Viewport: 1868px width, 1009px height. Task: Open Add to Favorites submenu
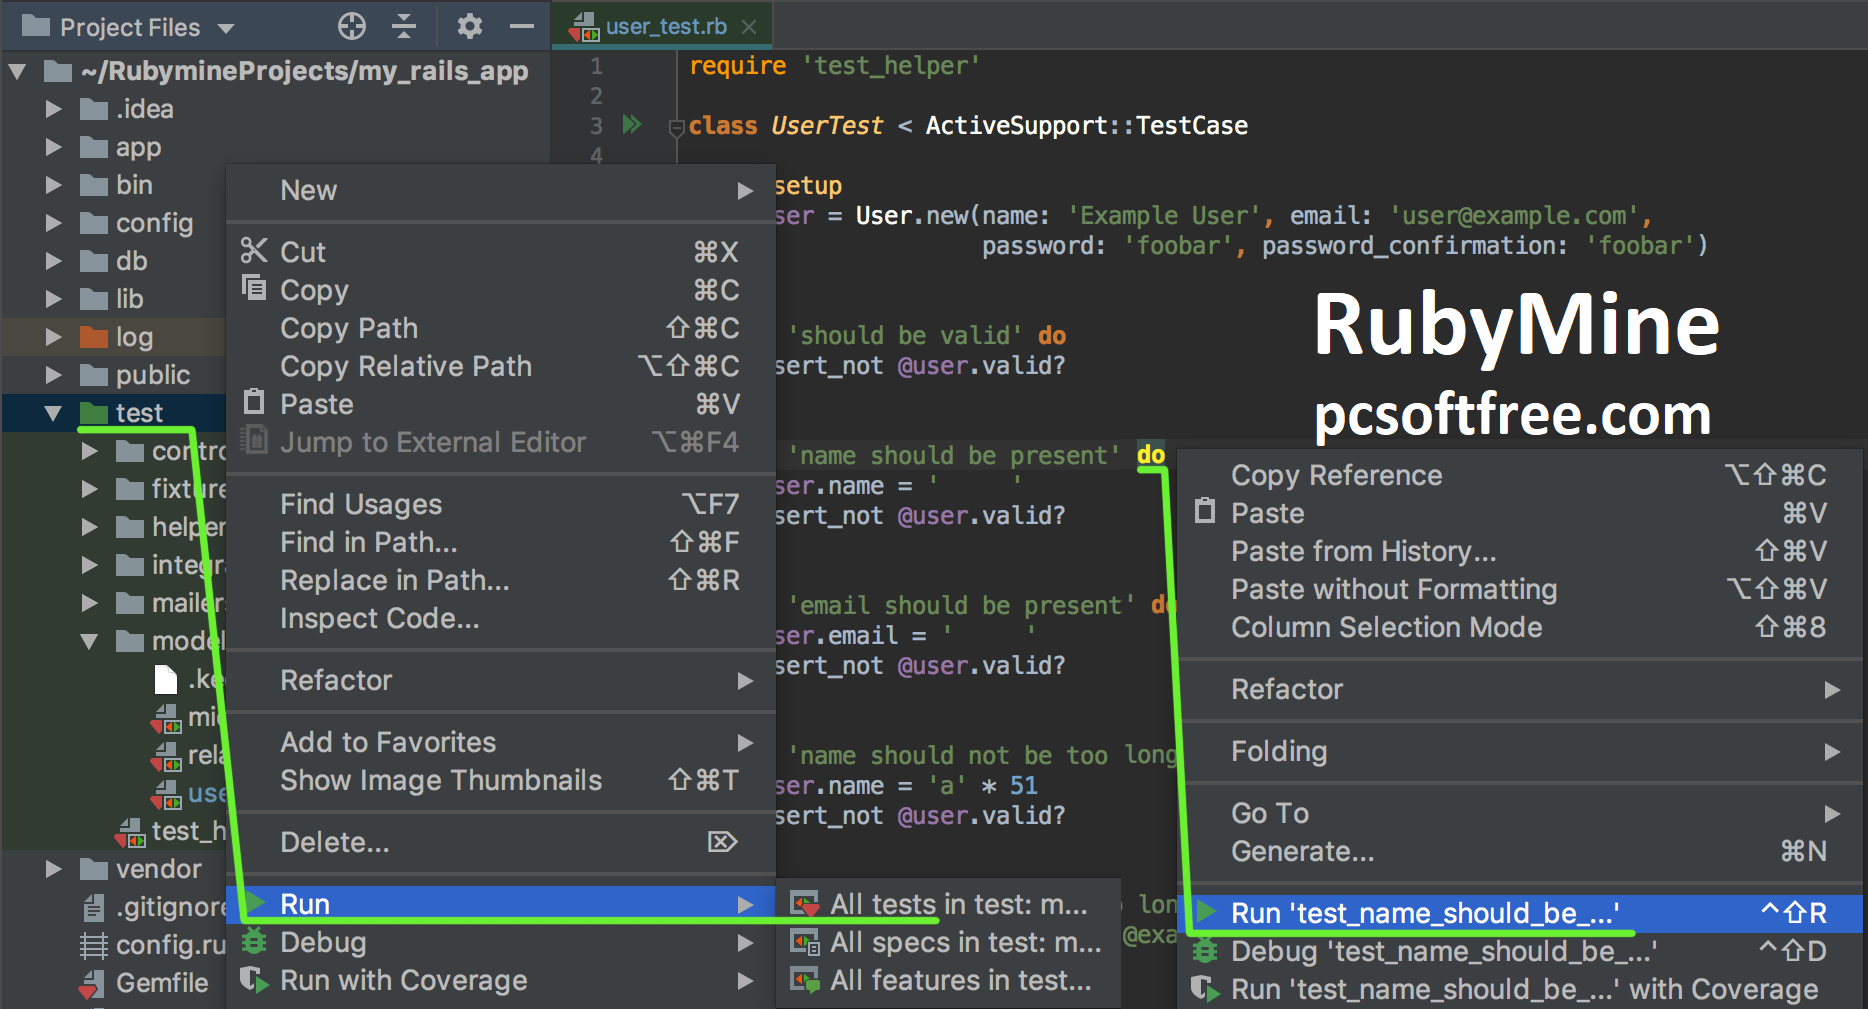click(501, 742)
